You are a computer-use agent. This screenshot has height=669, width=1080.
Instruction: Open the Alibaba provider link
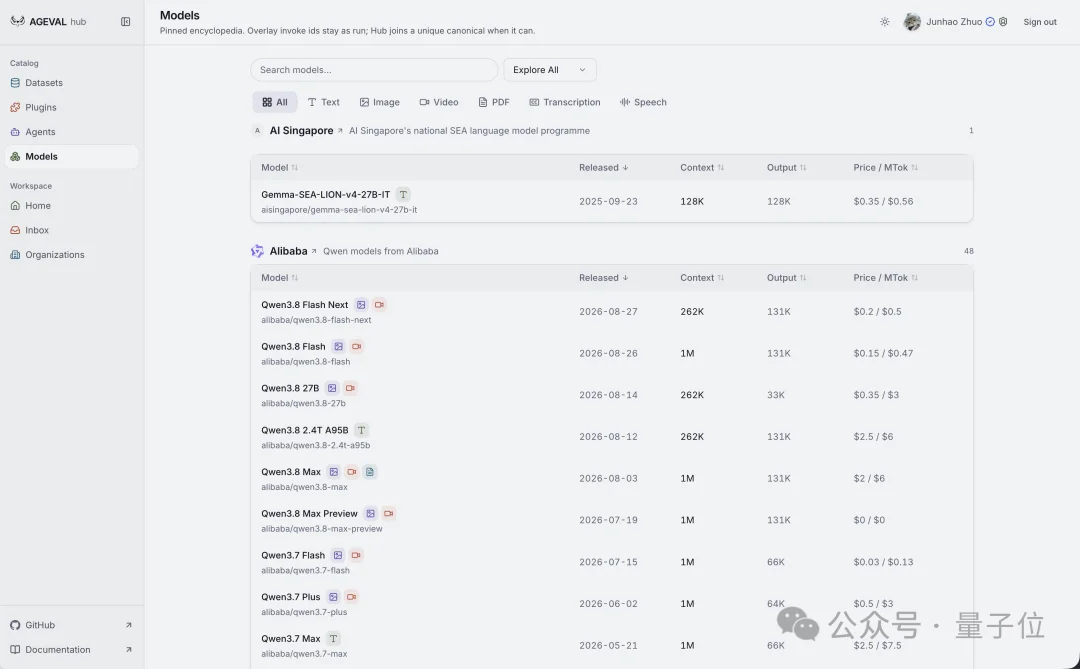click(x=293, y=251)
